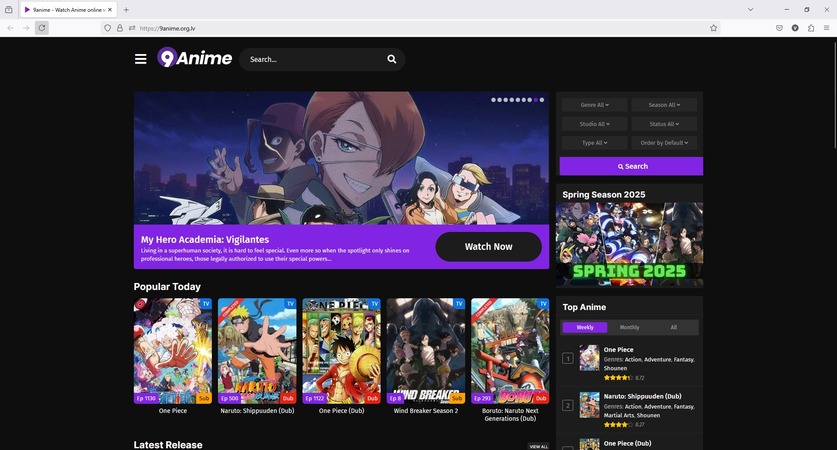This screenshot has width=837, height=450.
Task: Open a new tab with the plus button
Action: pyautogui.click(x=126, y=10)
